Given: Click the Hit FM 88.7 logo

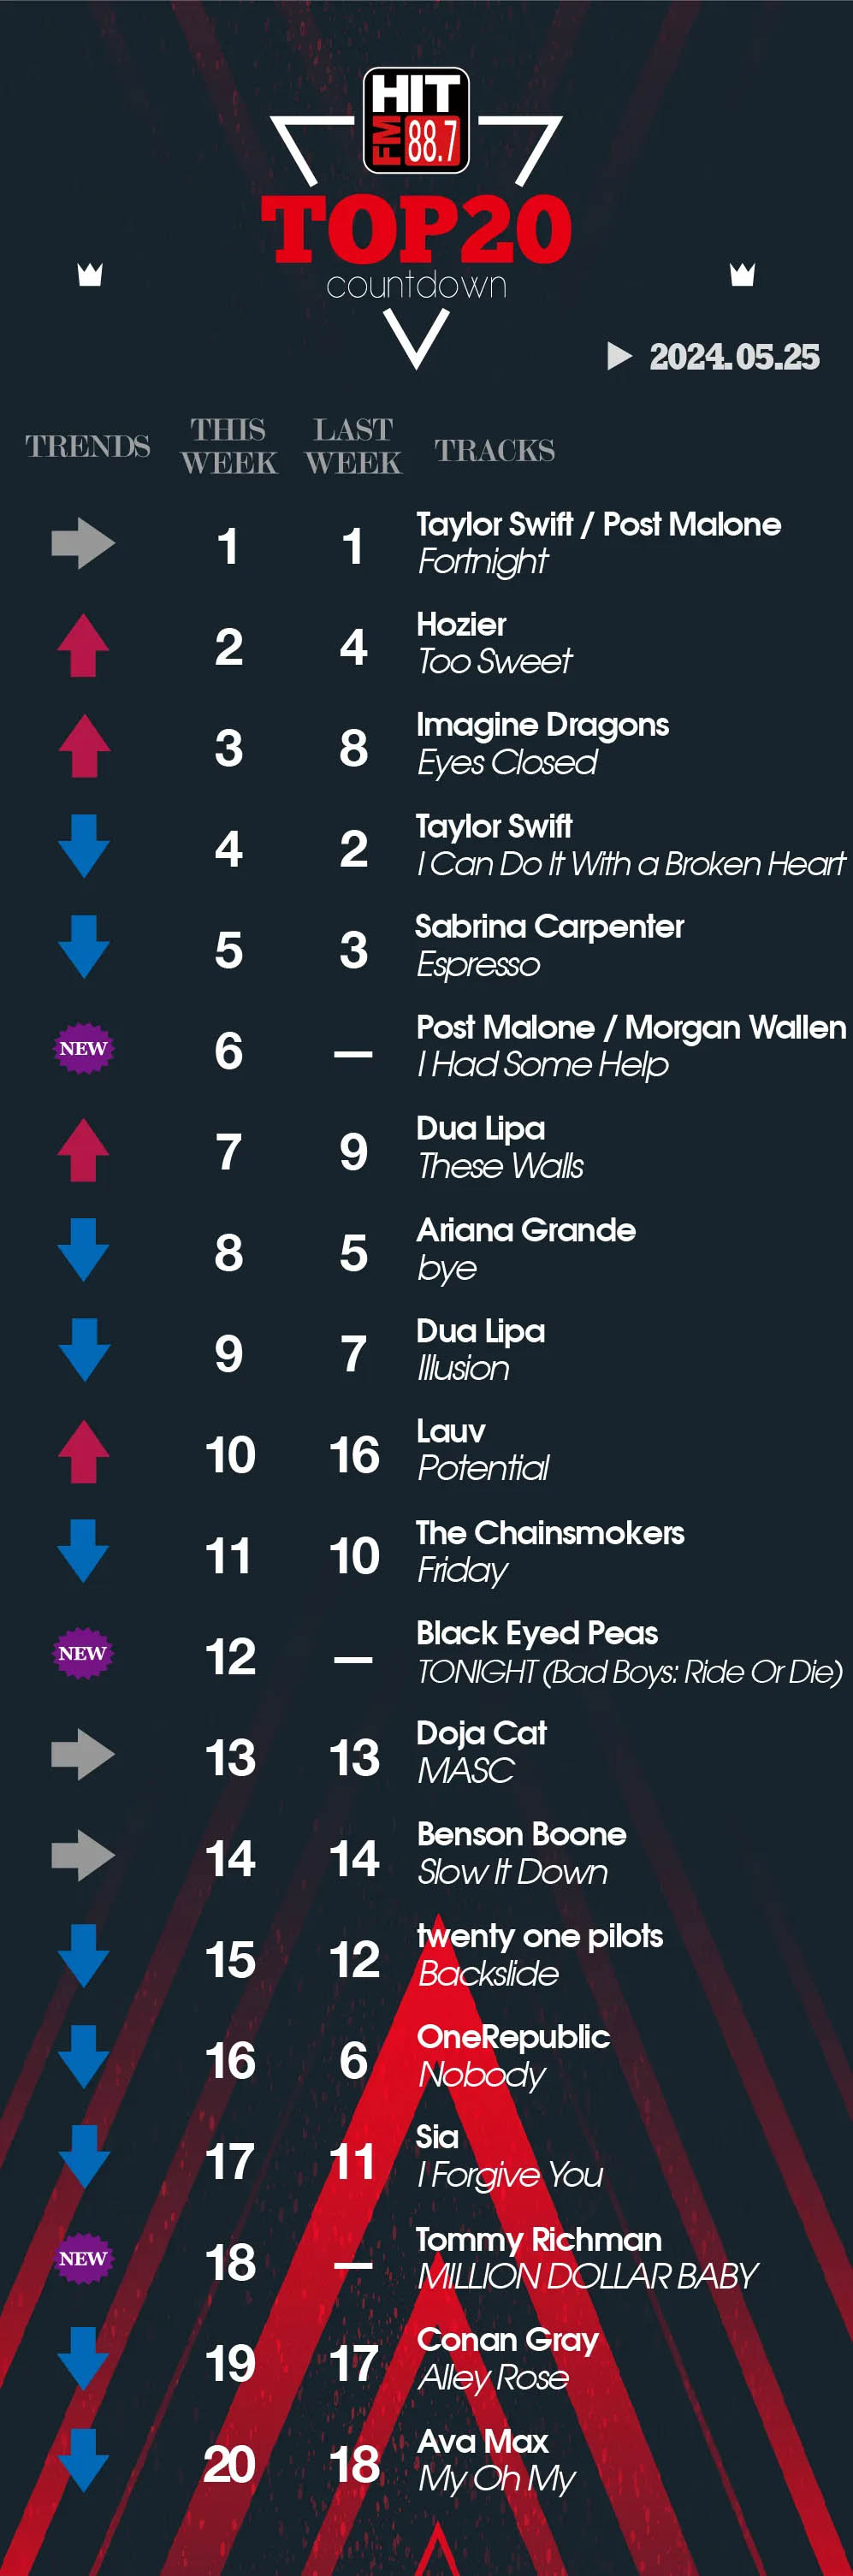Looking at the screenshot, I should [x=415, y=119].
